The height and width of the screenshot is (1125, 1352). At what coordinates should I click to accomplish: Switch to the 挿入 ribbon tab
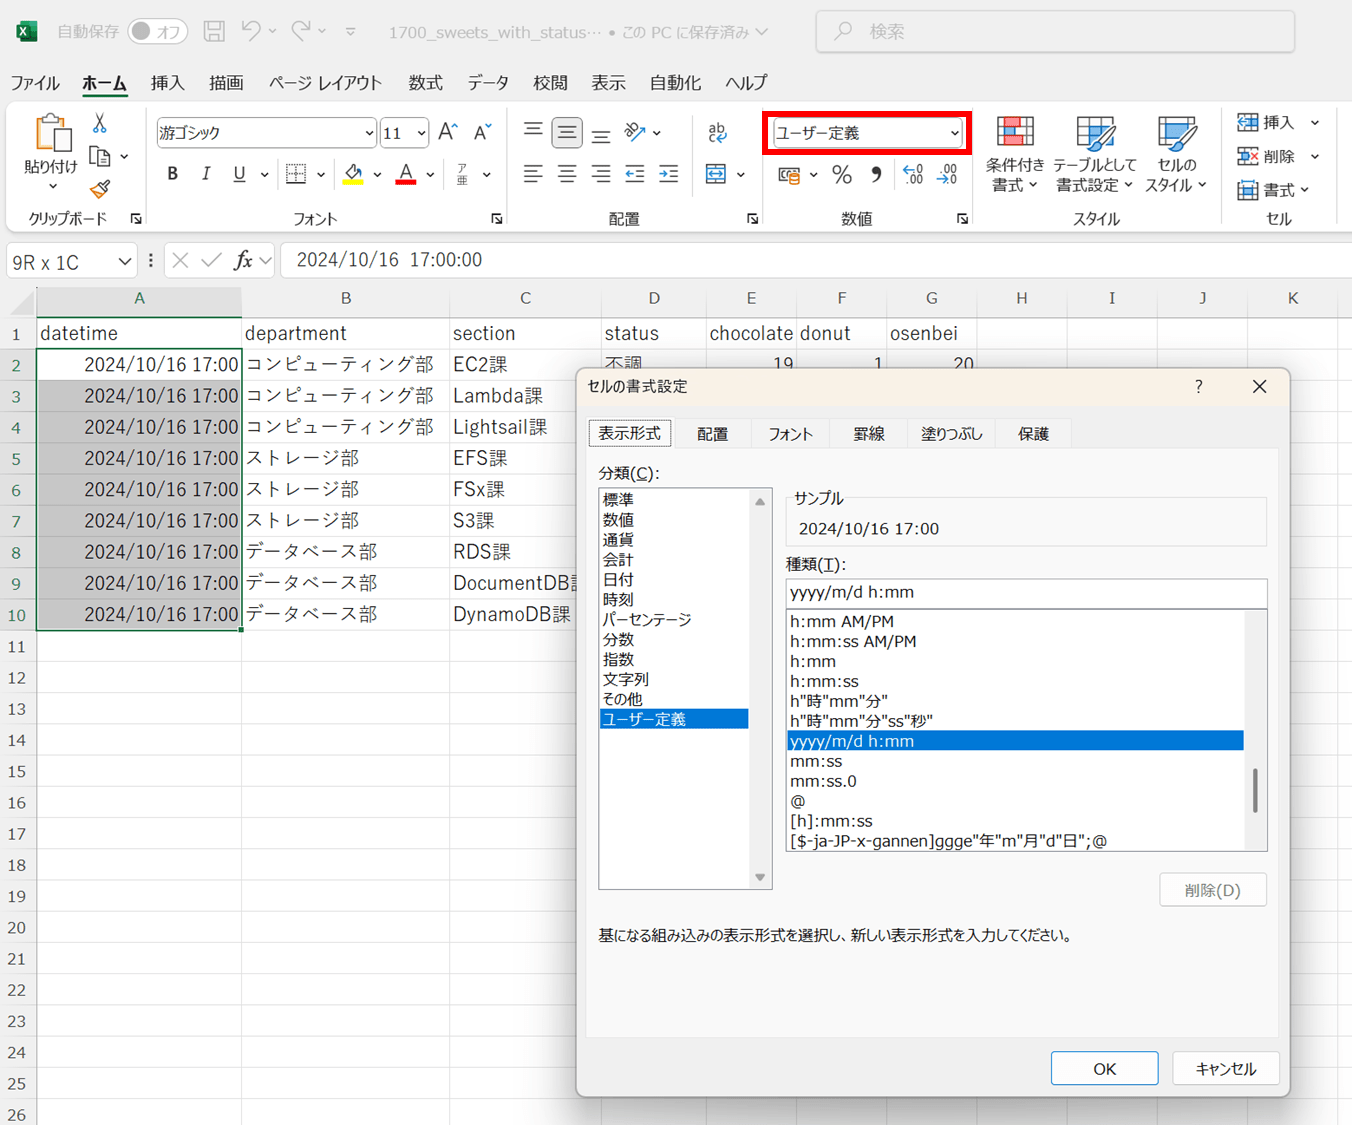coord(167,83)
